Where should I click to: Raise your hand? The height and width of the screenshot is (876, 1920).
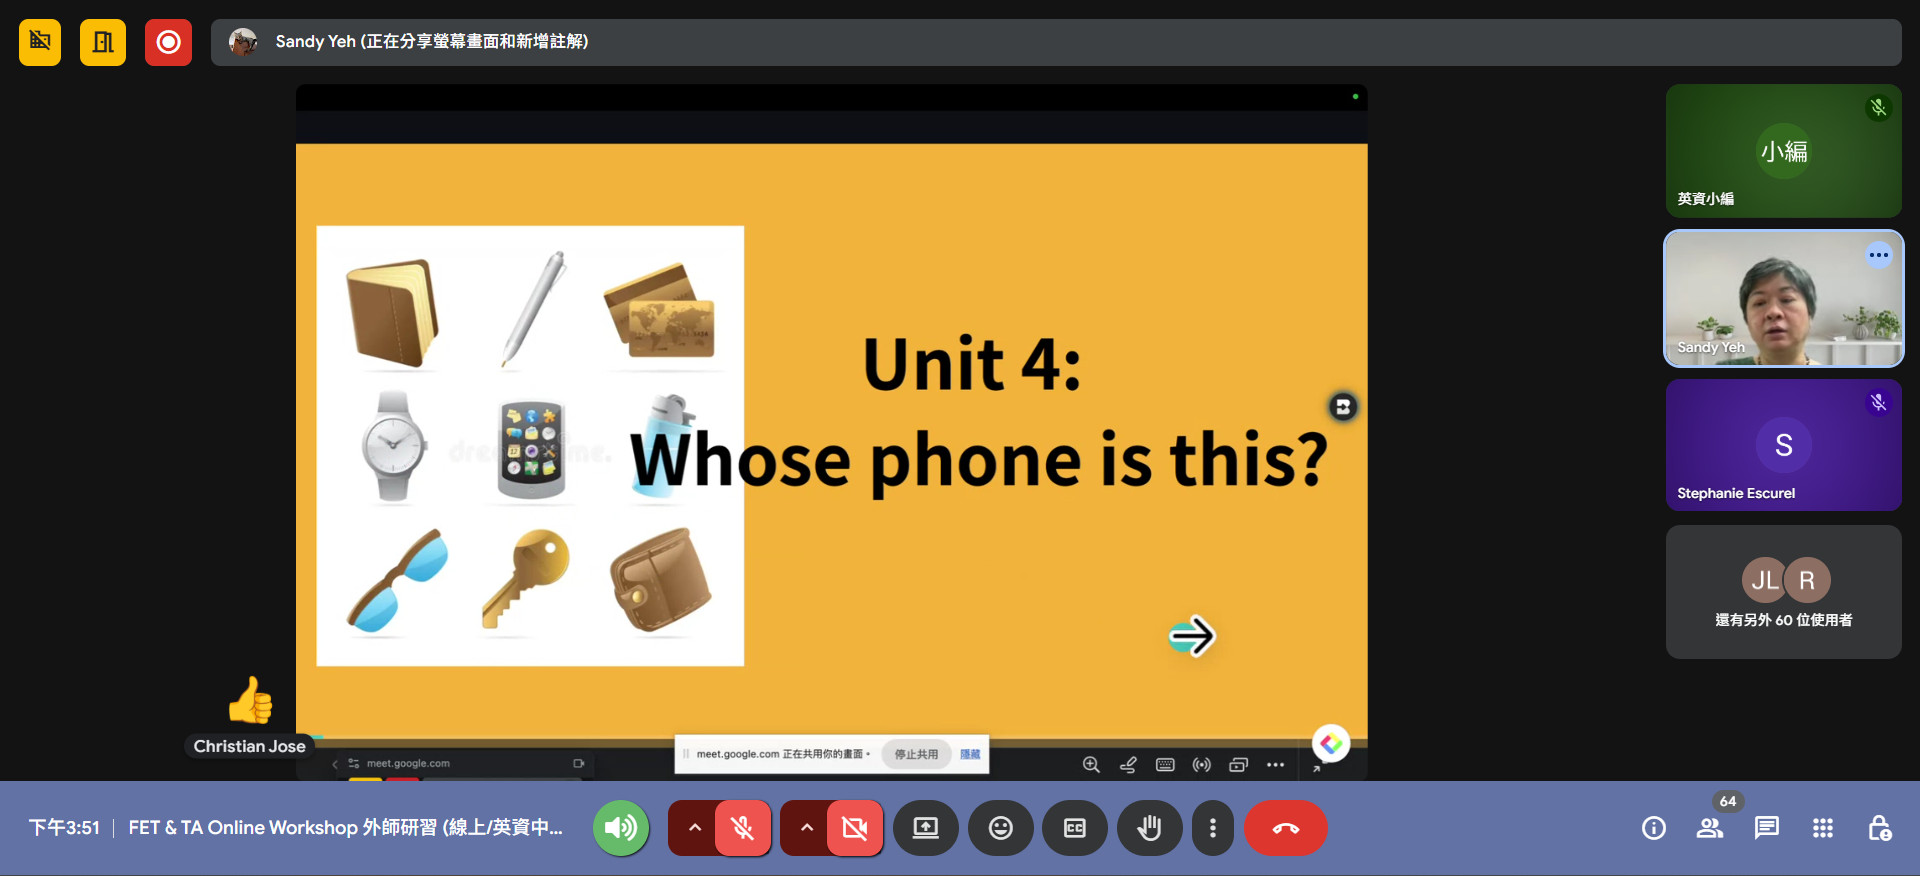point(1149,828)
